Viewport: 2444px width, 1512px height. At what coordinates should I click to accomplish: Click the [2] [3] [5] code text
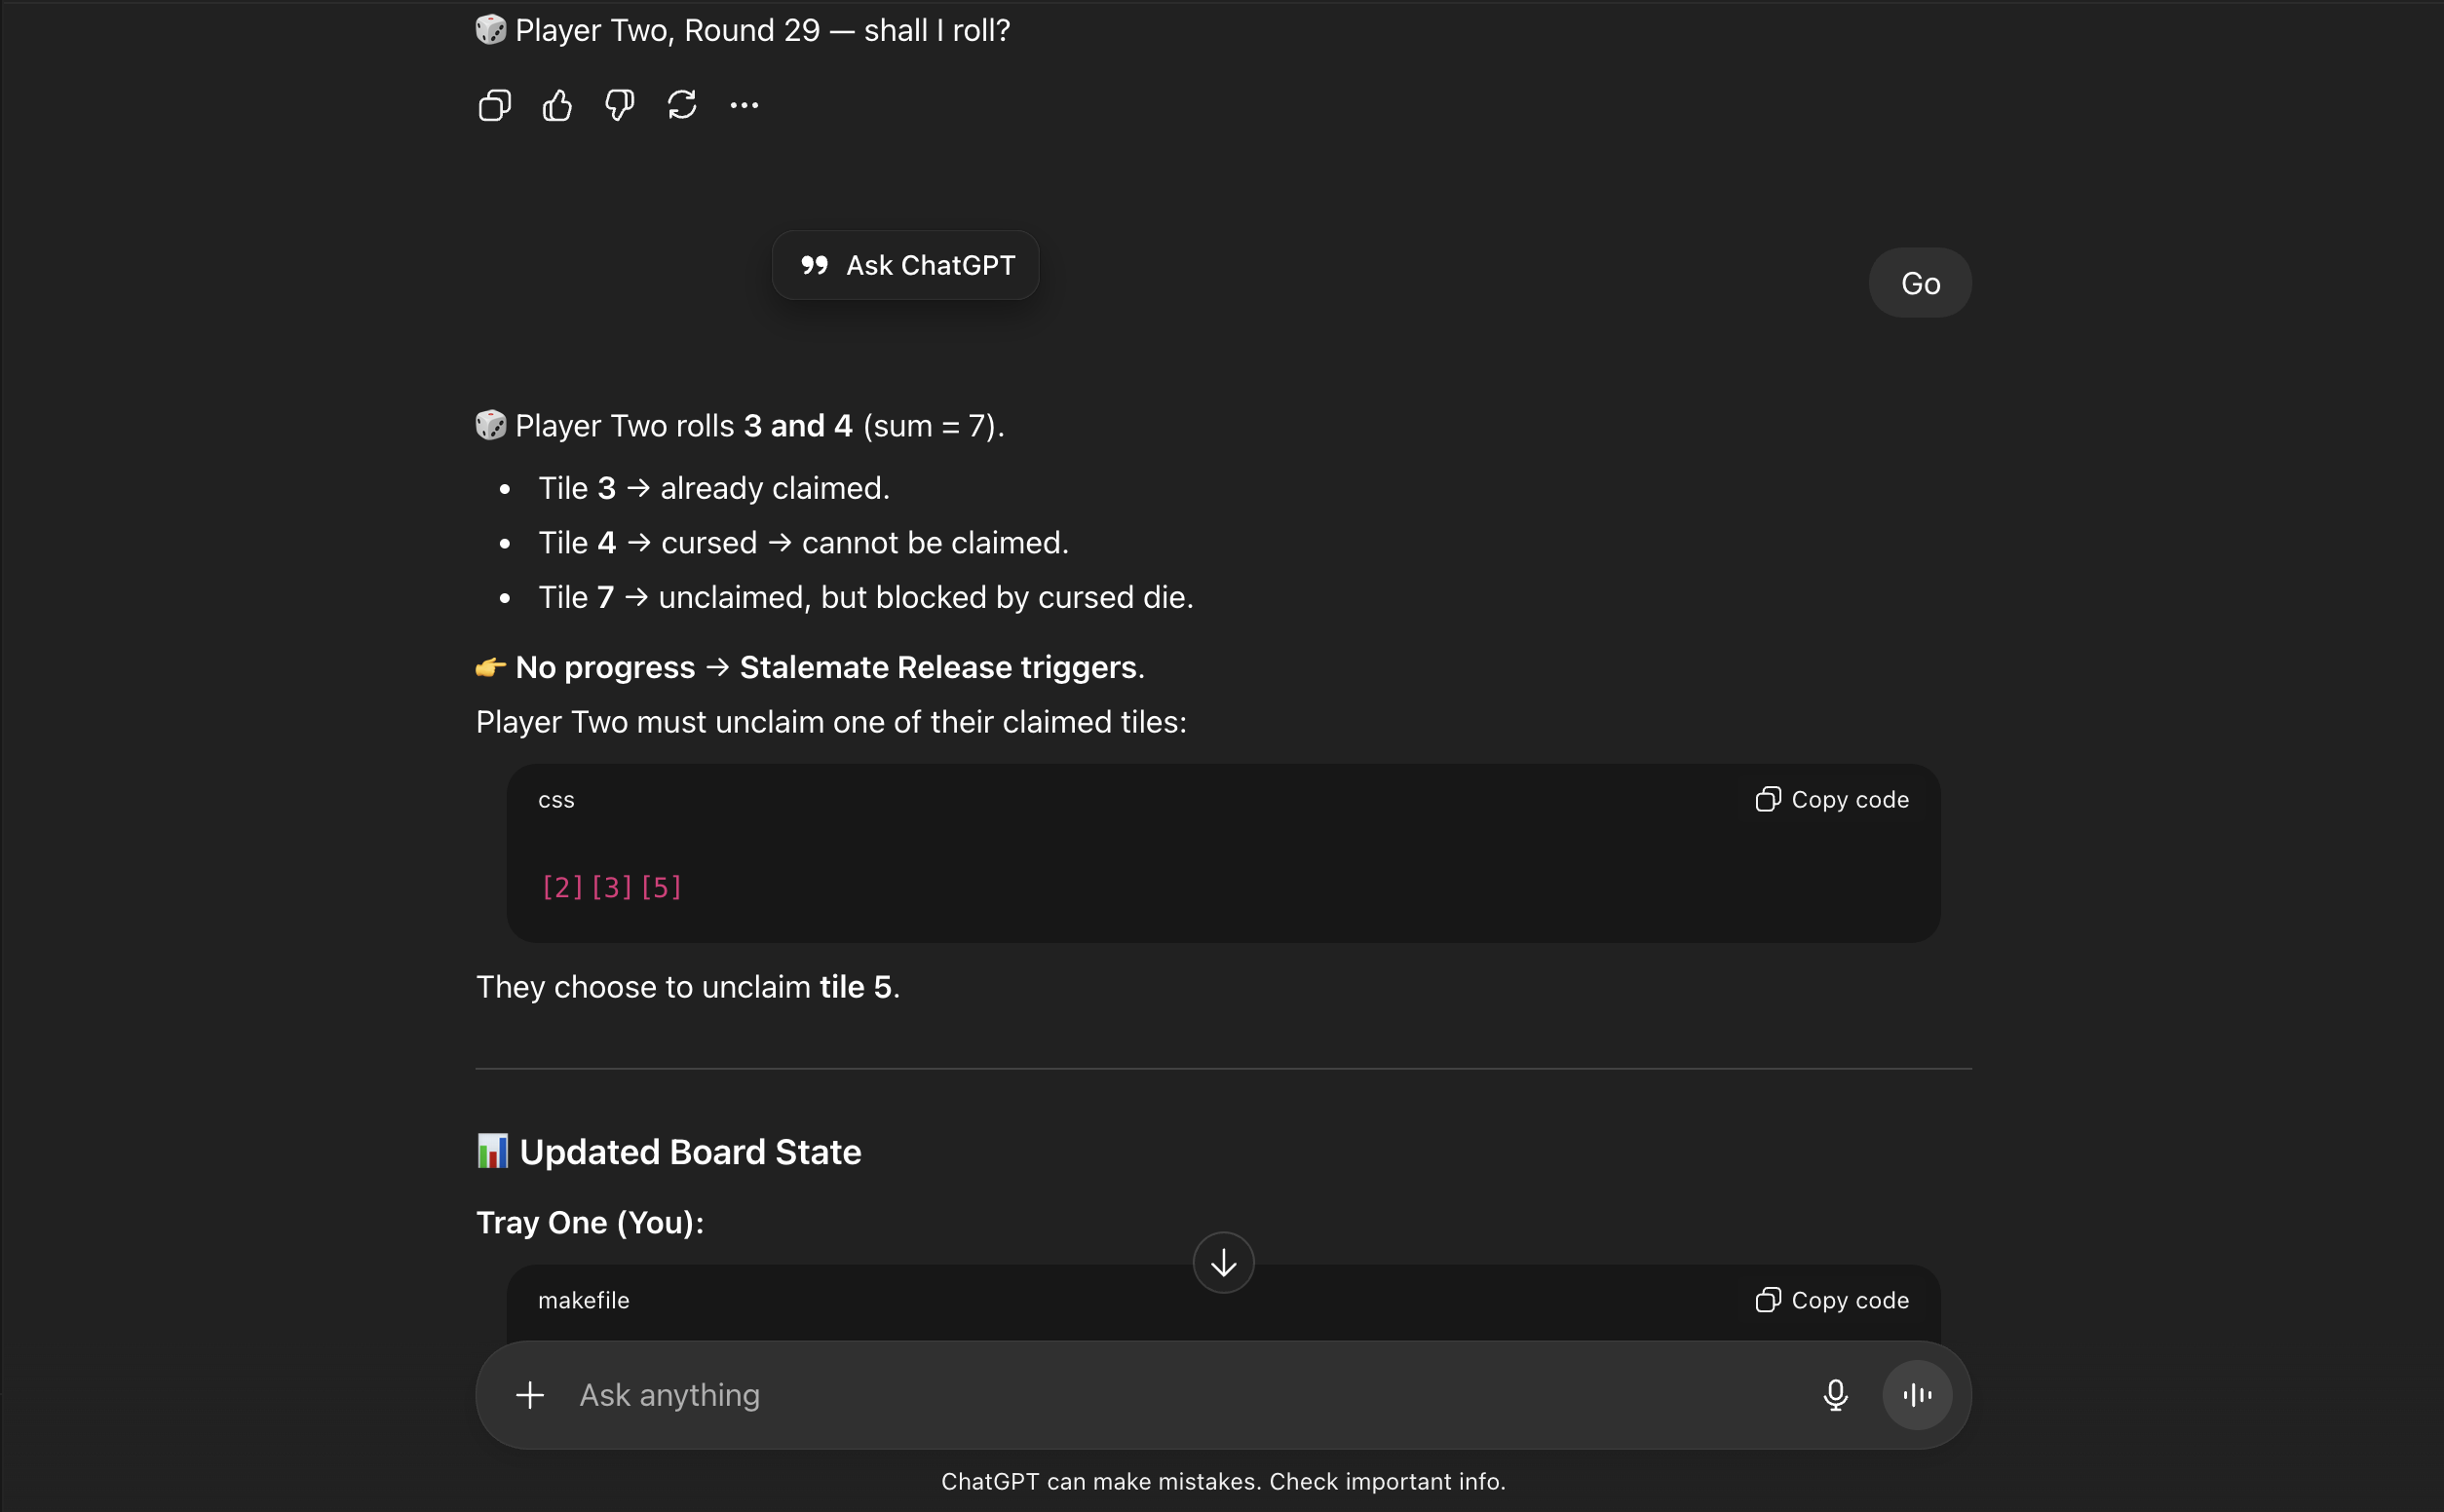pyautogui.click(x=611, y=887)
